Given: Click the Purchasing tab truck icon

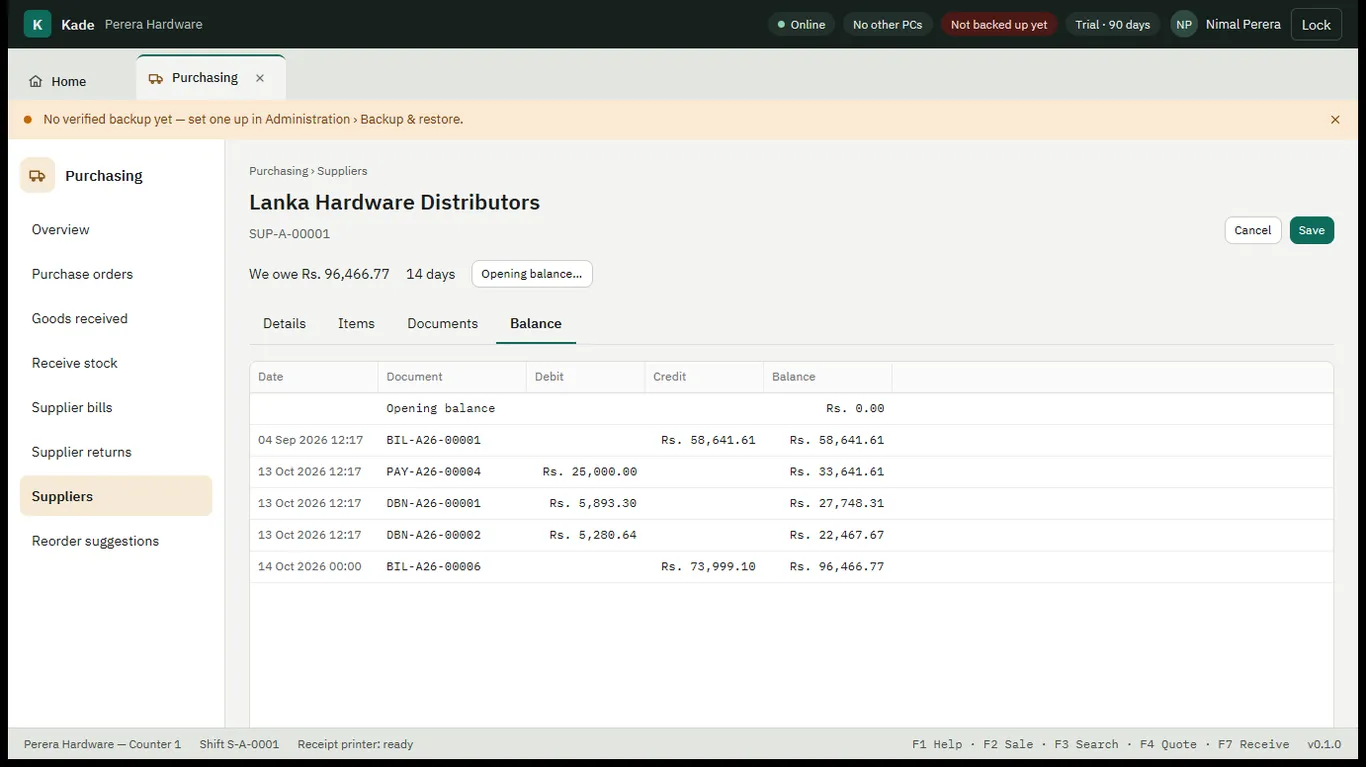Looking at the screenshot, I should pos(155,78).
